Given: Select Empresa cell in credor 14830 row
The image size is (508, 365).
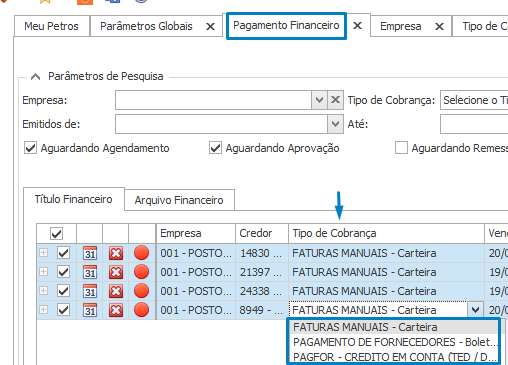Looking at the screenshot, I should [196, 253].
